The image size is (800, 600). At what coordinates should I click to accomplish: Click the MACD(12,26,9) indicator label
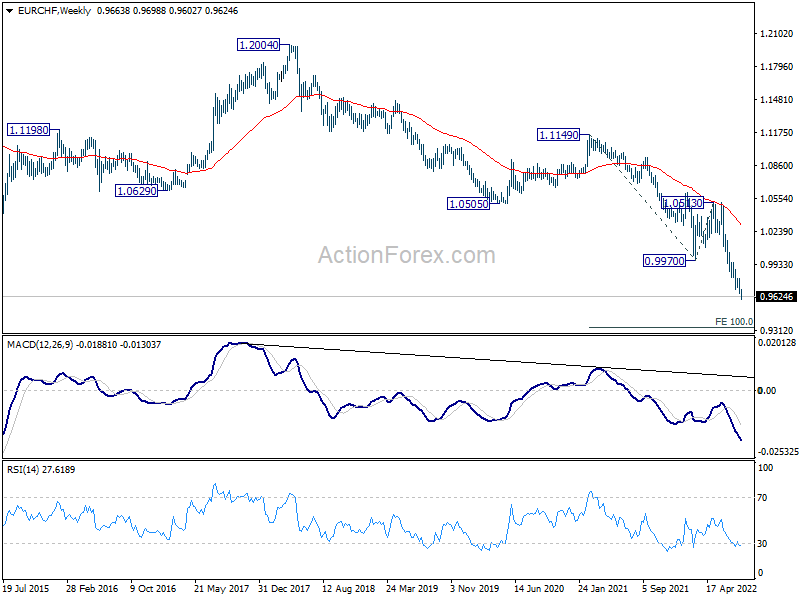point(84,345)
